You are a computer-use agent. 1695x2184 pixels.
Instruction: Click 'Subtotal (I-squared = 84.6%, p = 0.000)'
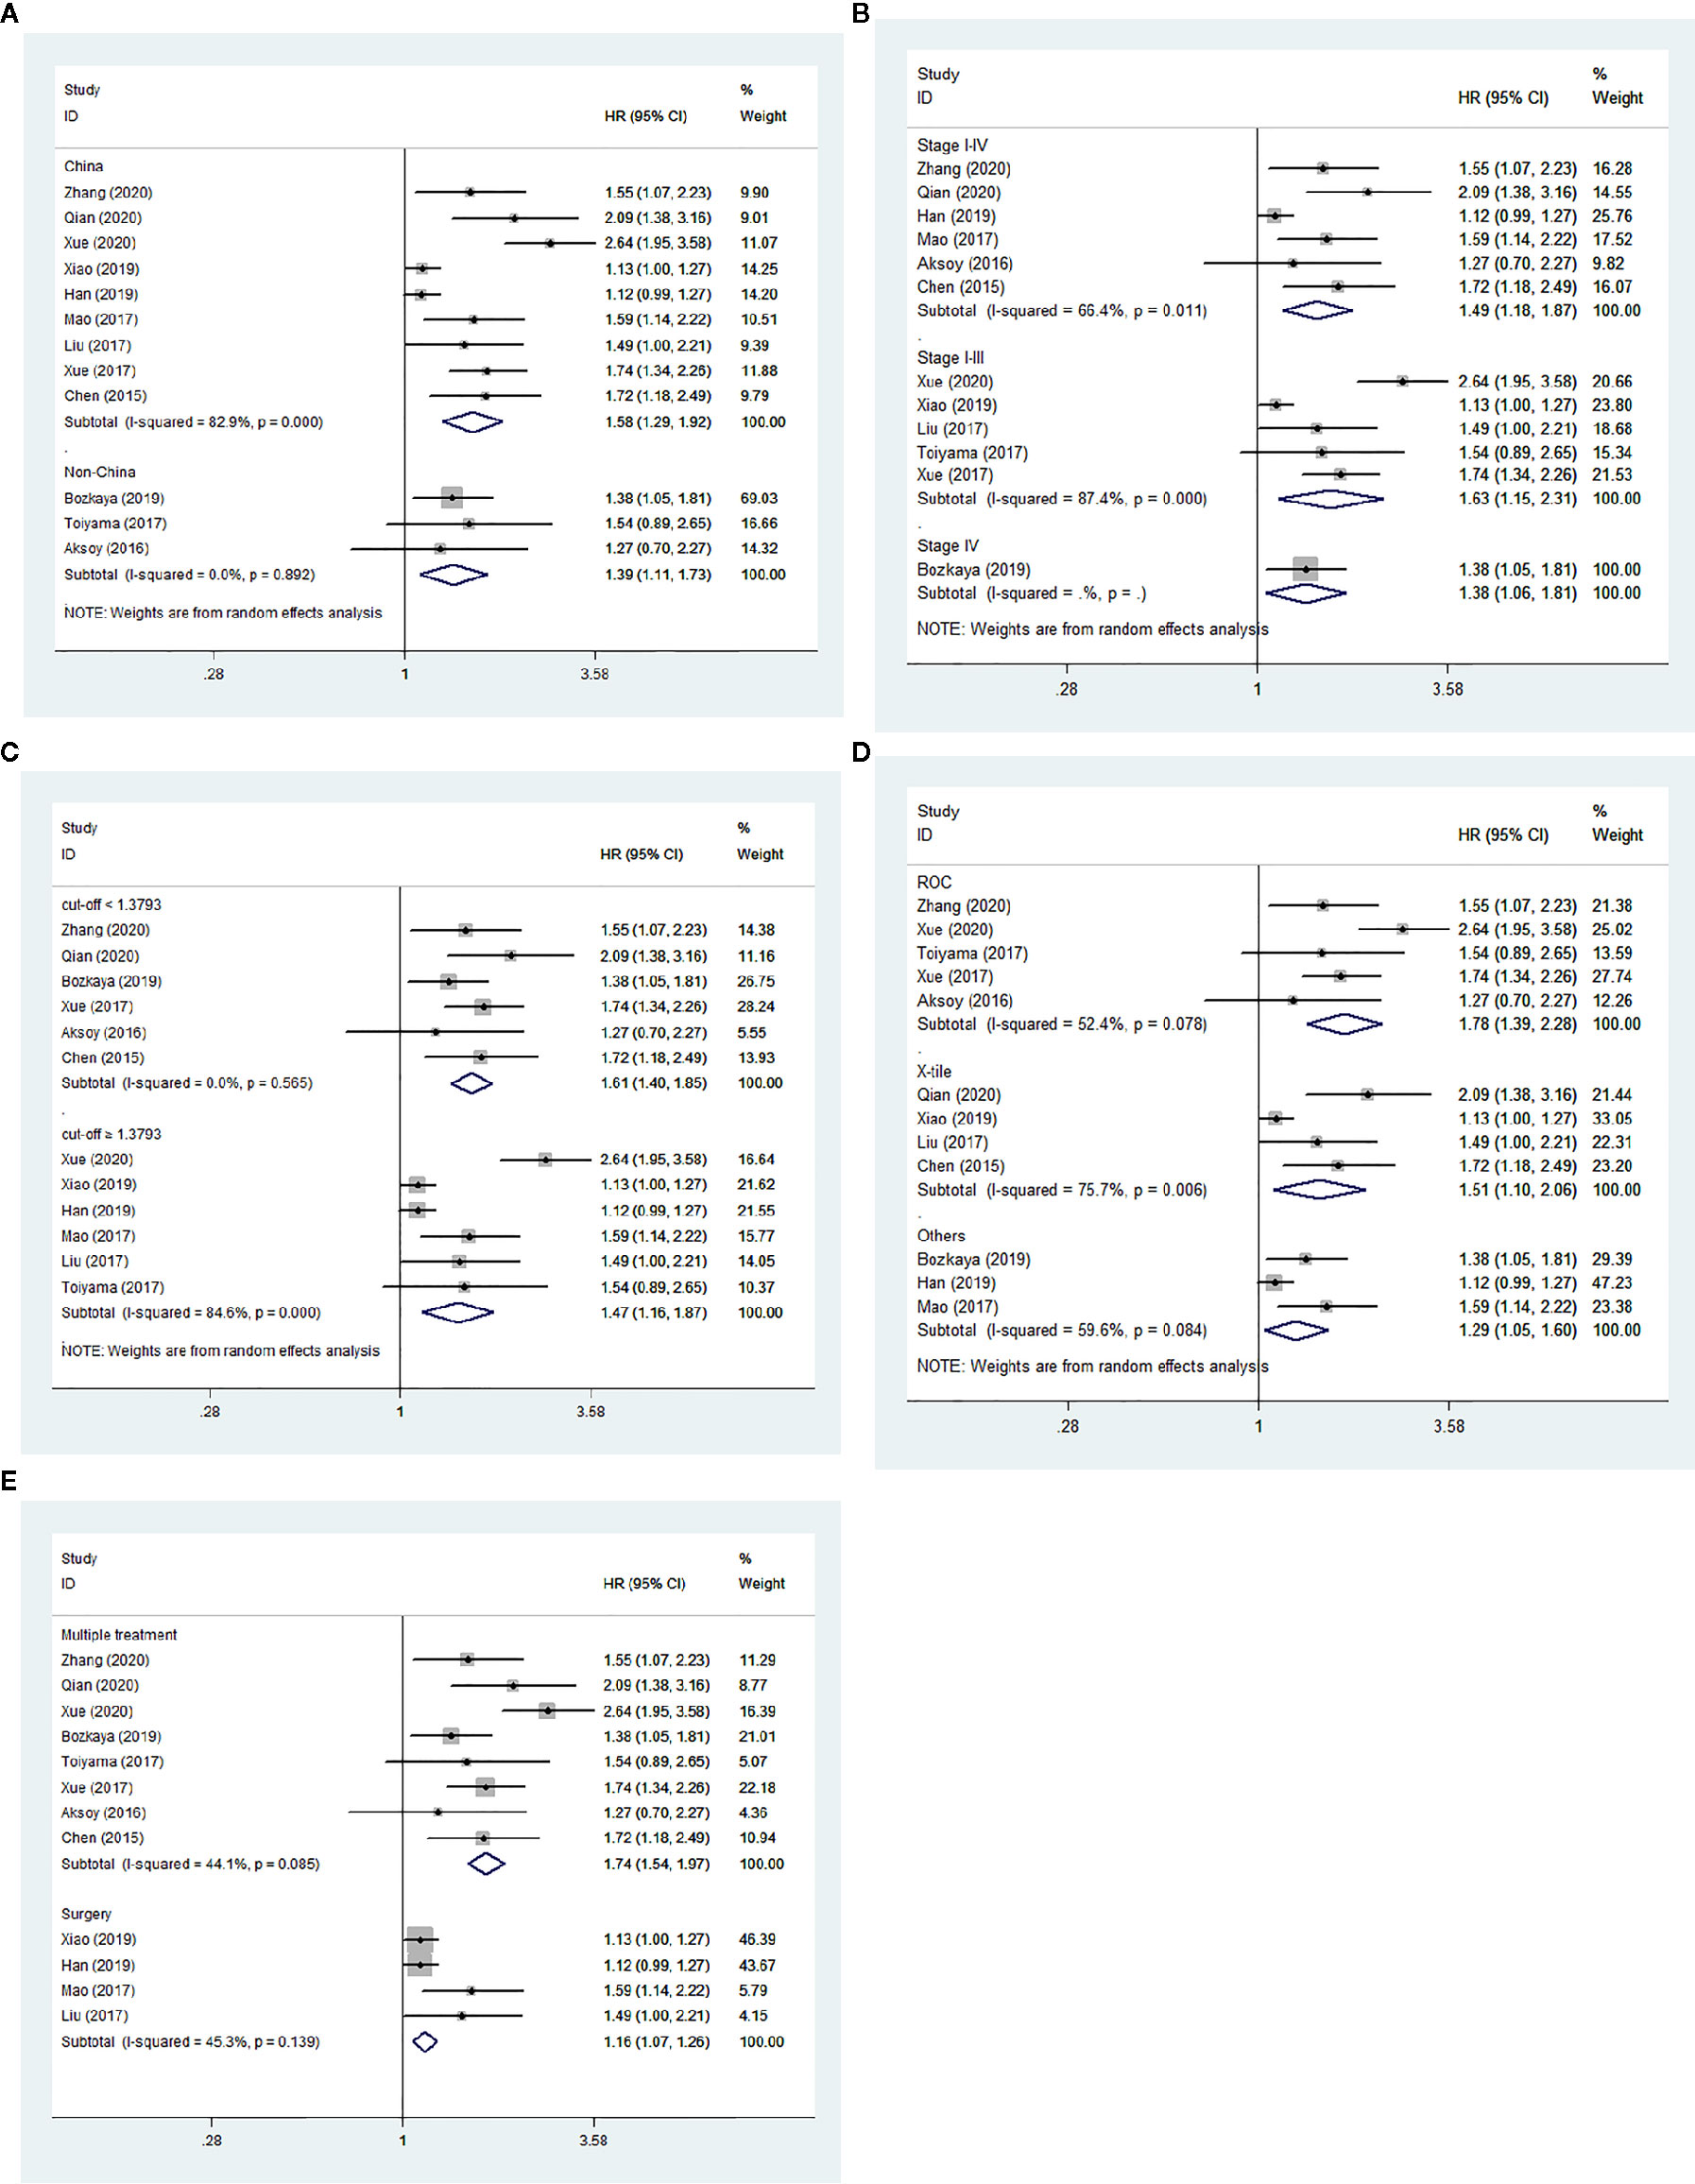[191, 1313]
